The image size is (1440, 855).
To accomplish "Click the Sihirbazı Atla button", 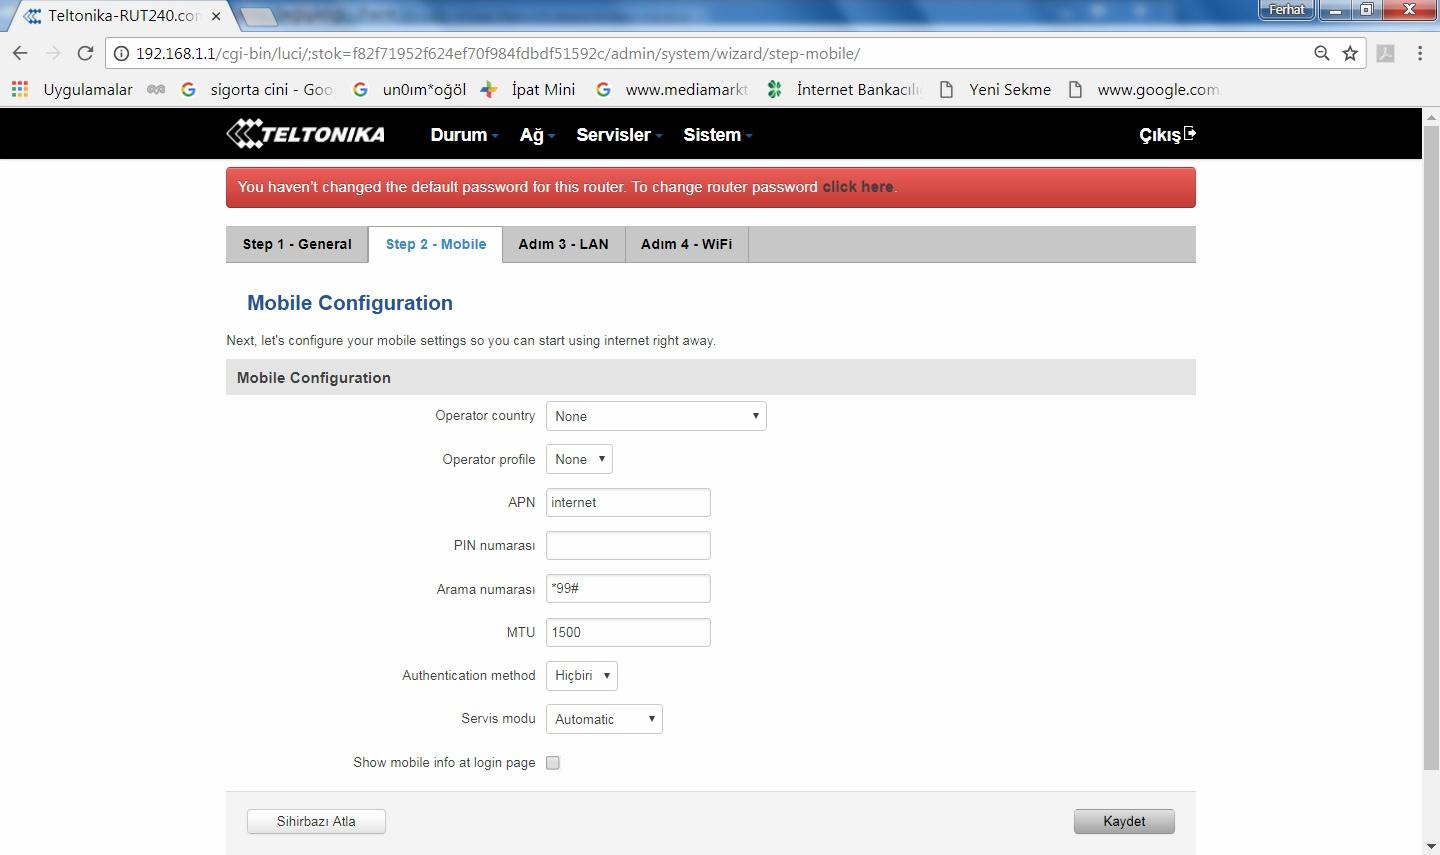I will 316,821.
